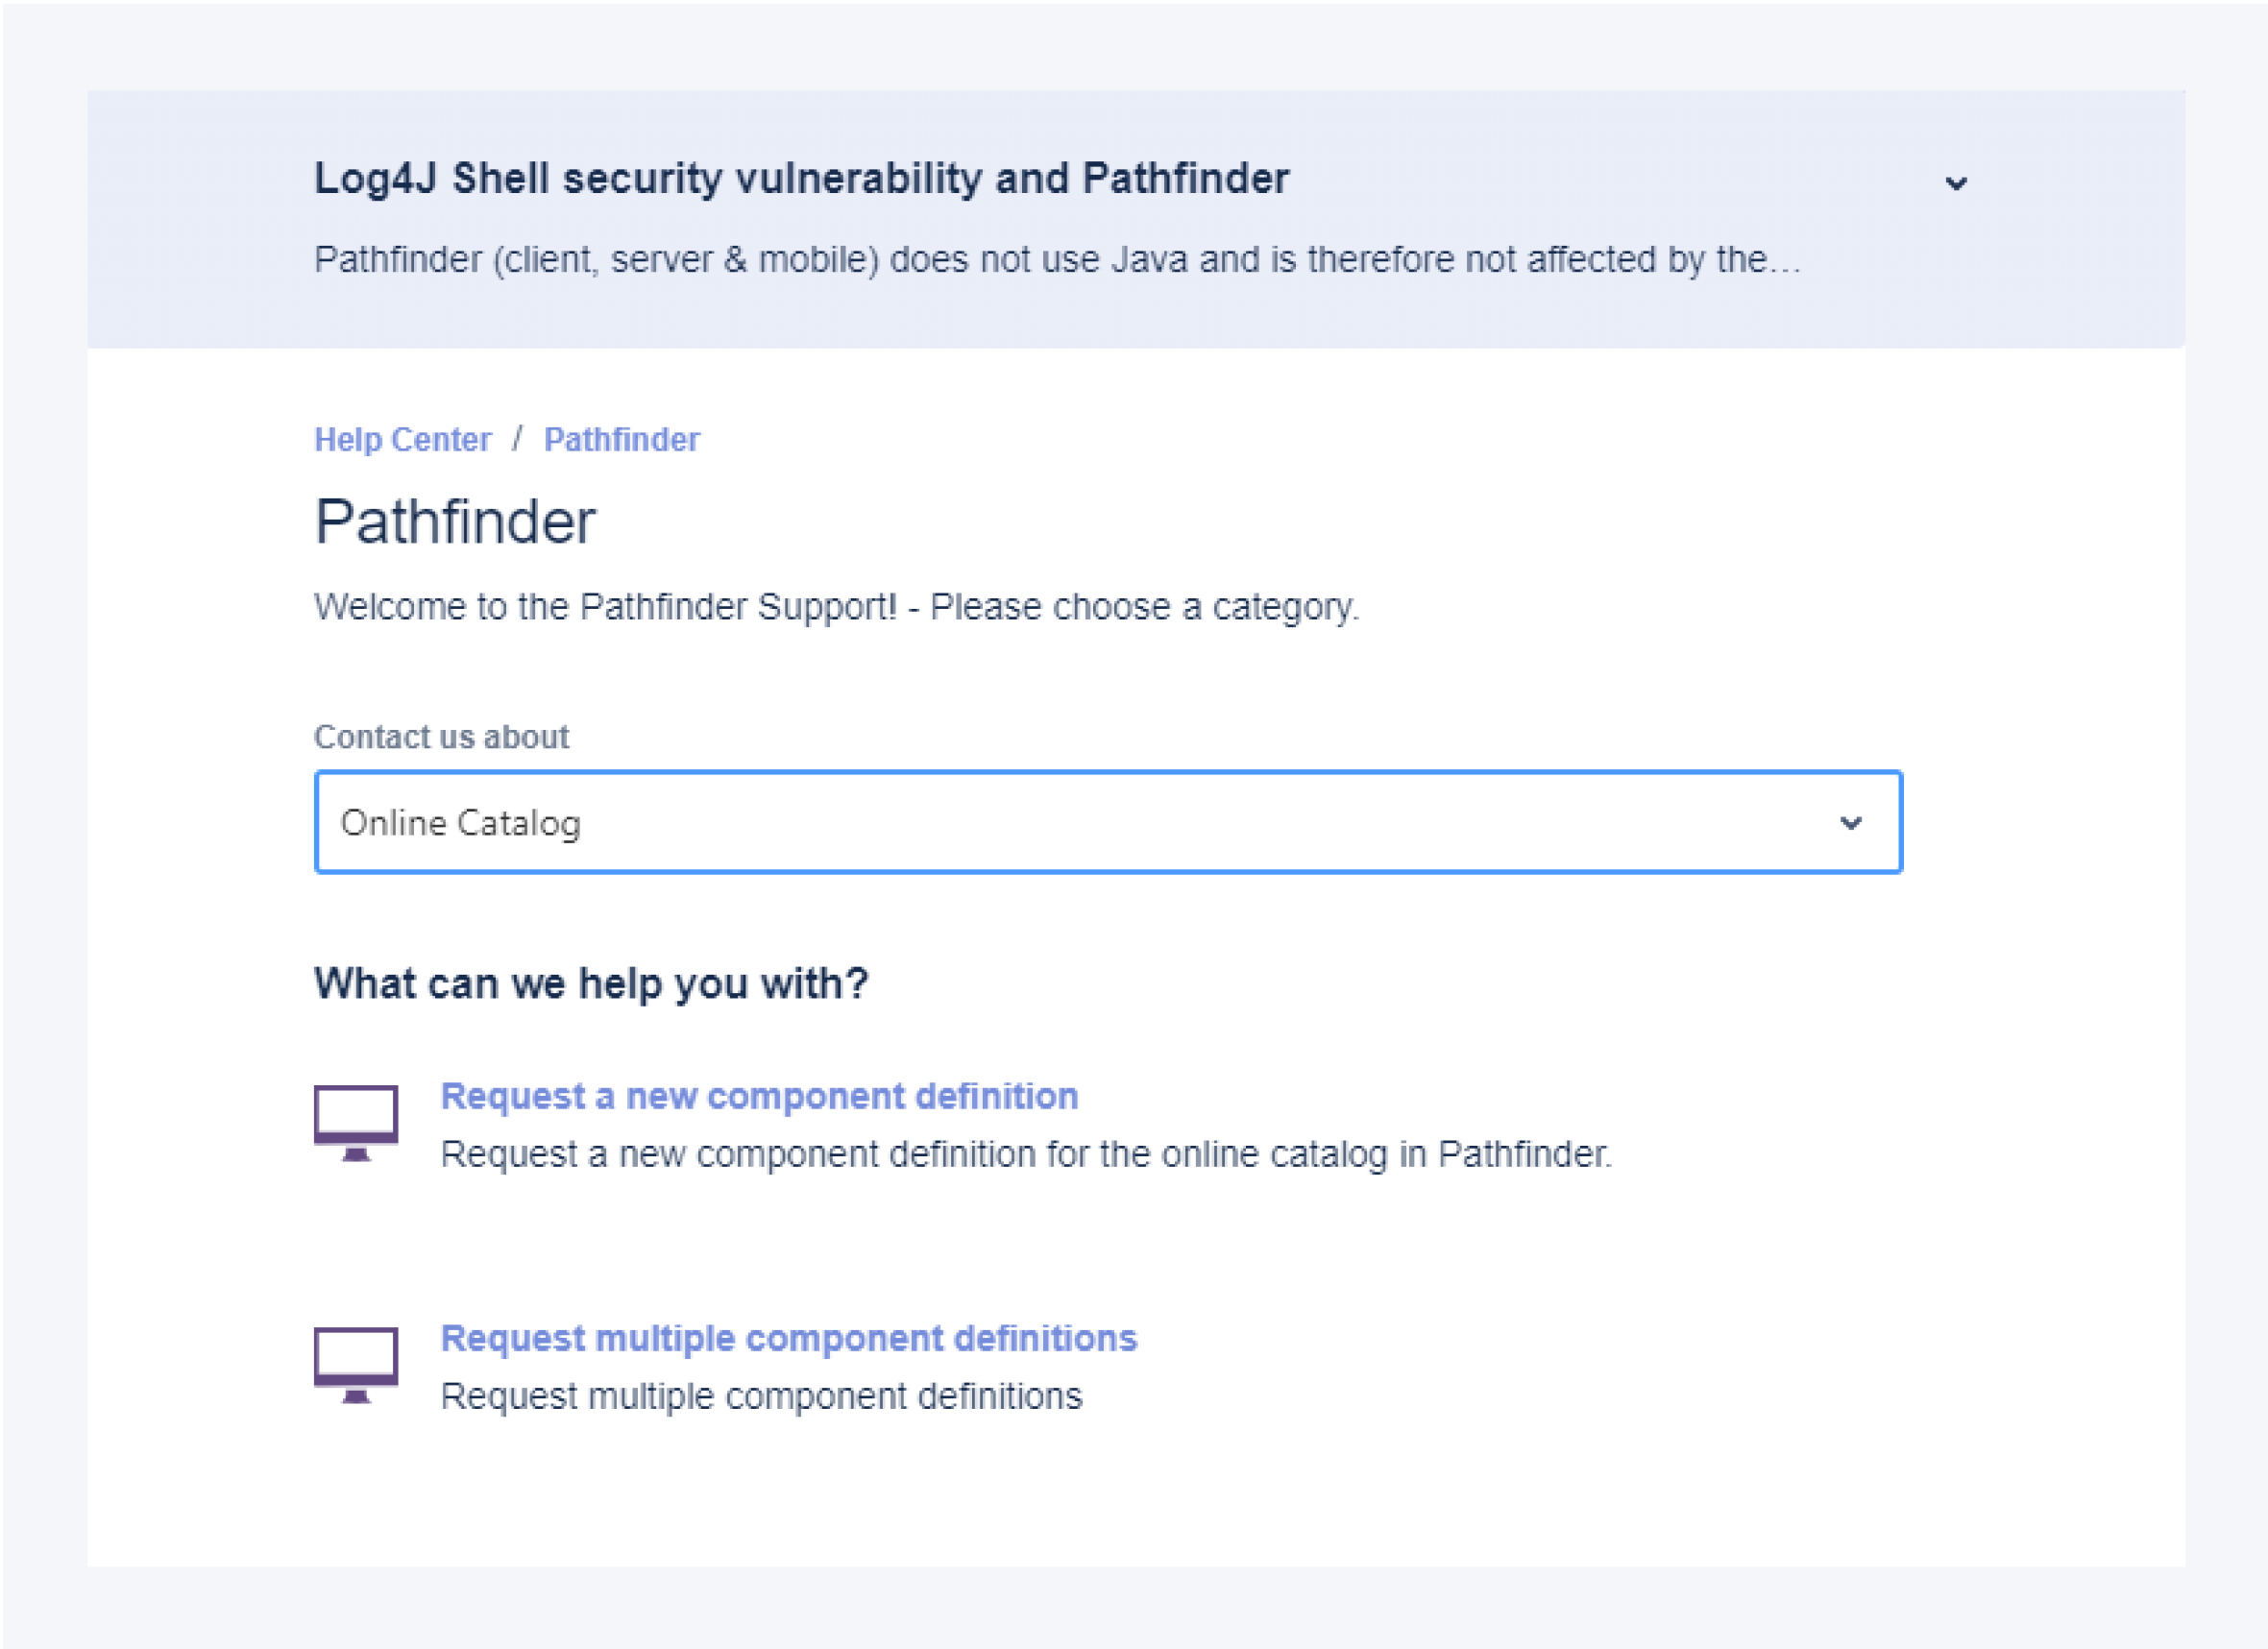The image size is (2268, 1649).
Task: Click the slash separator in the breadcrumb
Action: tap(517, 438)
